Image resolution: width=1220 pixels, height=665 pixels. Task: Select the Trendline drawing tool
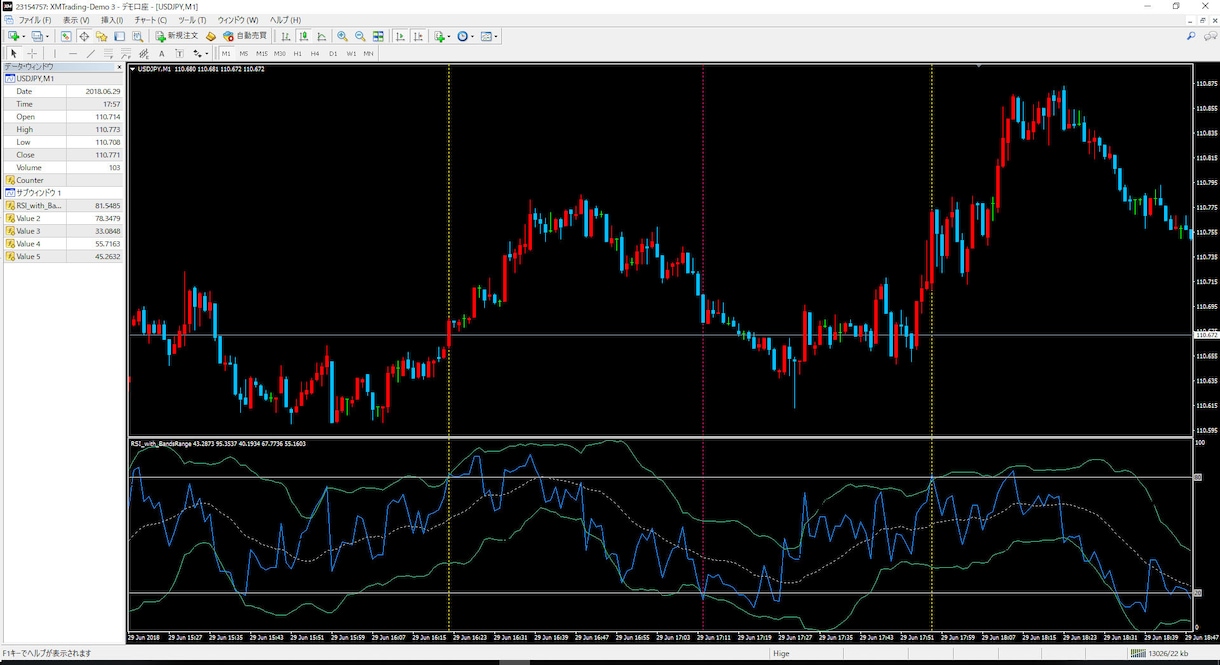[90, 53]
